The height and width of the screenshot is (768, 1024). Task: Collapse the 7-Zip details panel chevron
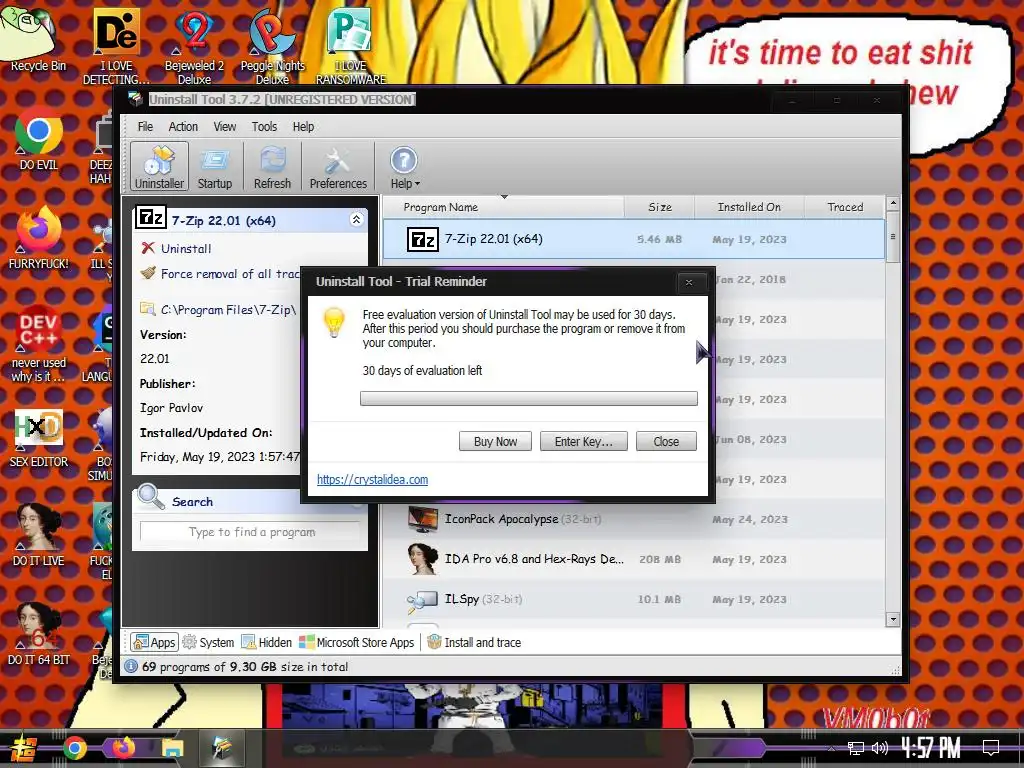[356, 219]
